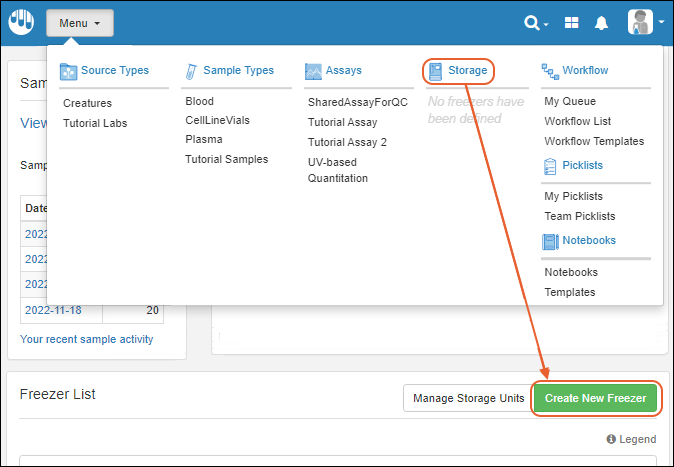
Task: Go to Team Picklists
Action: pyautogui.click(x=579, y=216)
